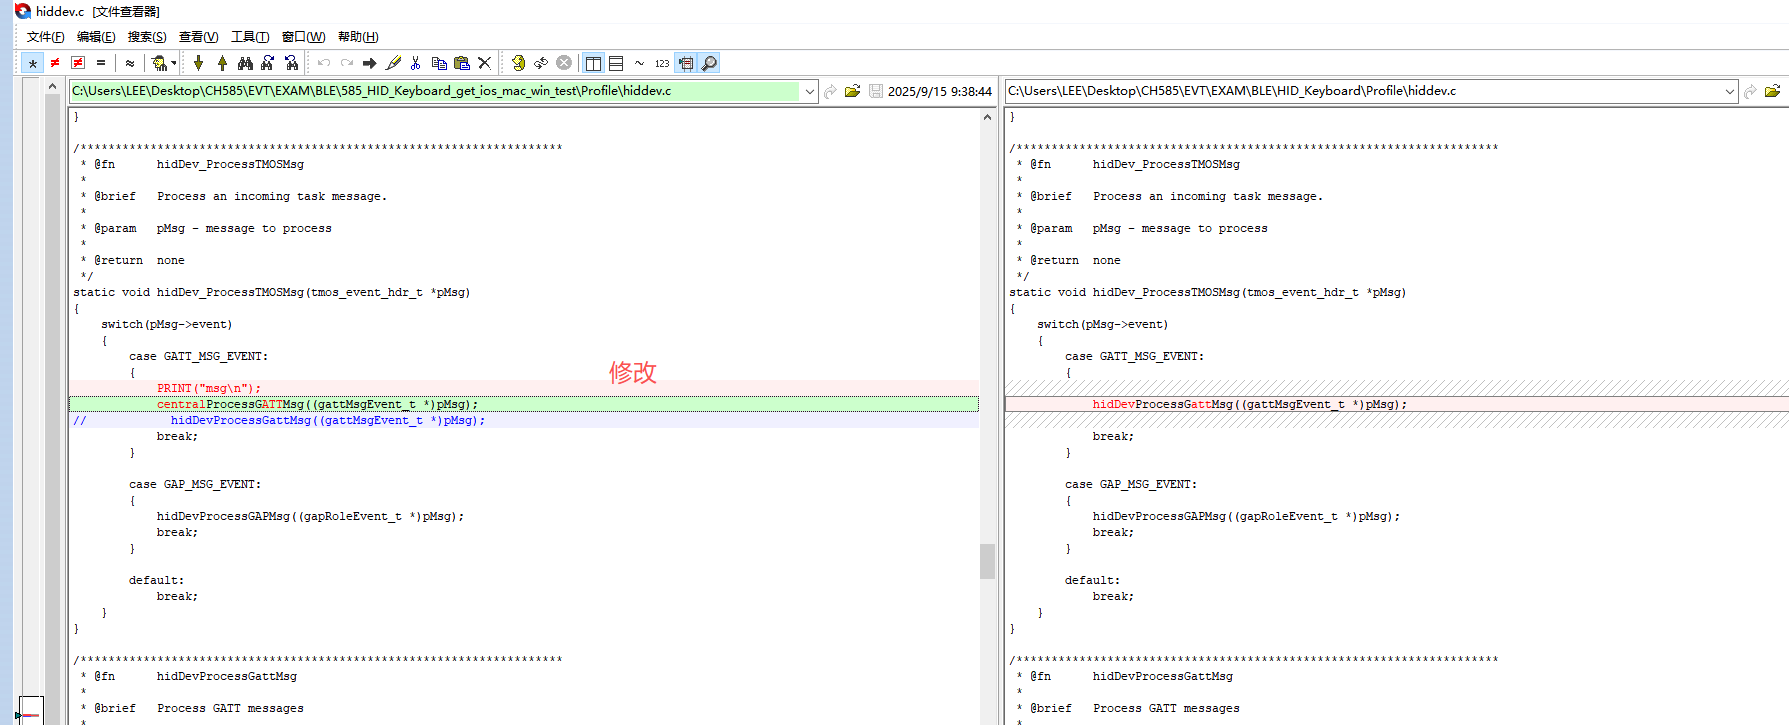Open 窗口(W) menu
1789x725 pixels.
[x=303, y=37]
